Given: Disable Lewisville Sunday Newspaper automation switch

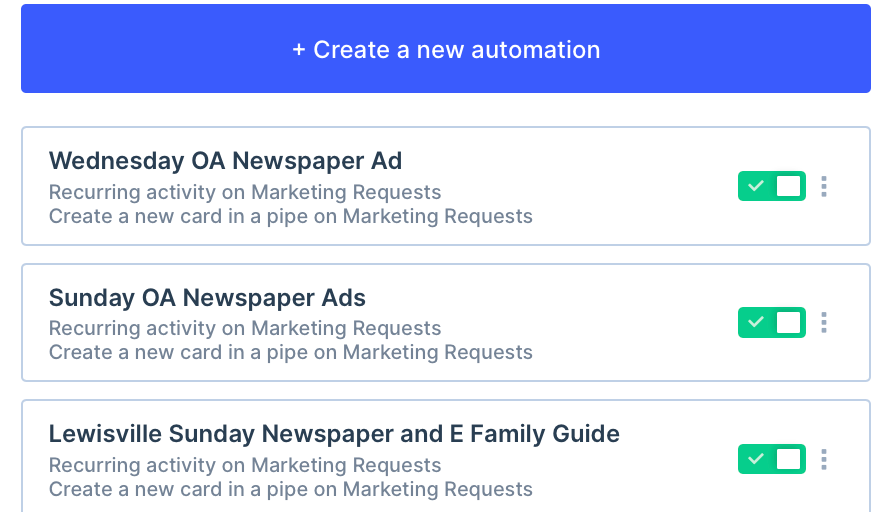Looking at the screenshot, I should click(x=771, y=459).
